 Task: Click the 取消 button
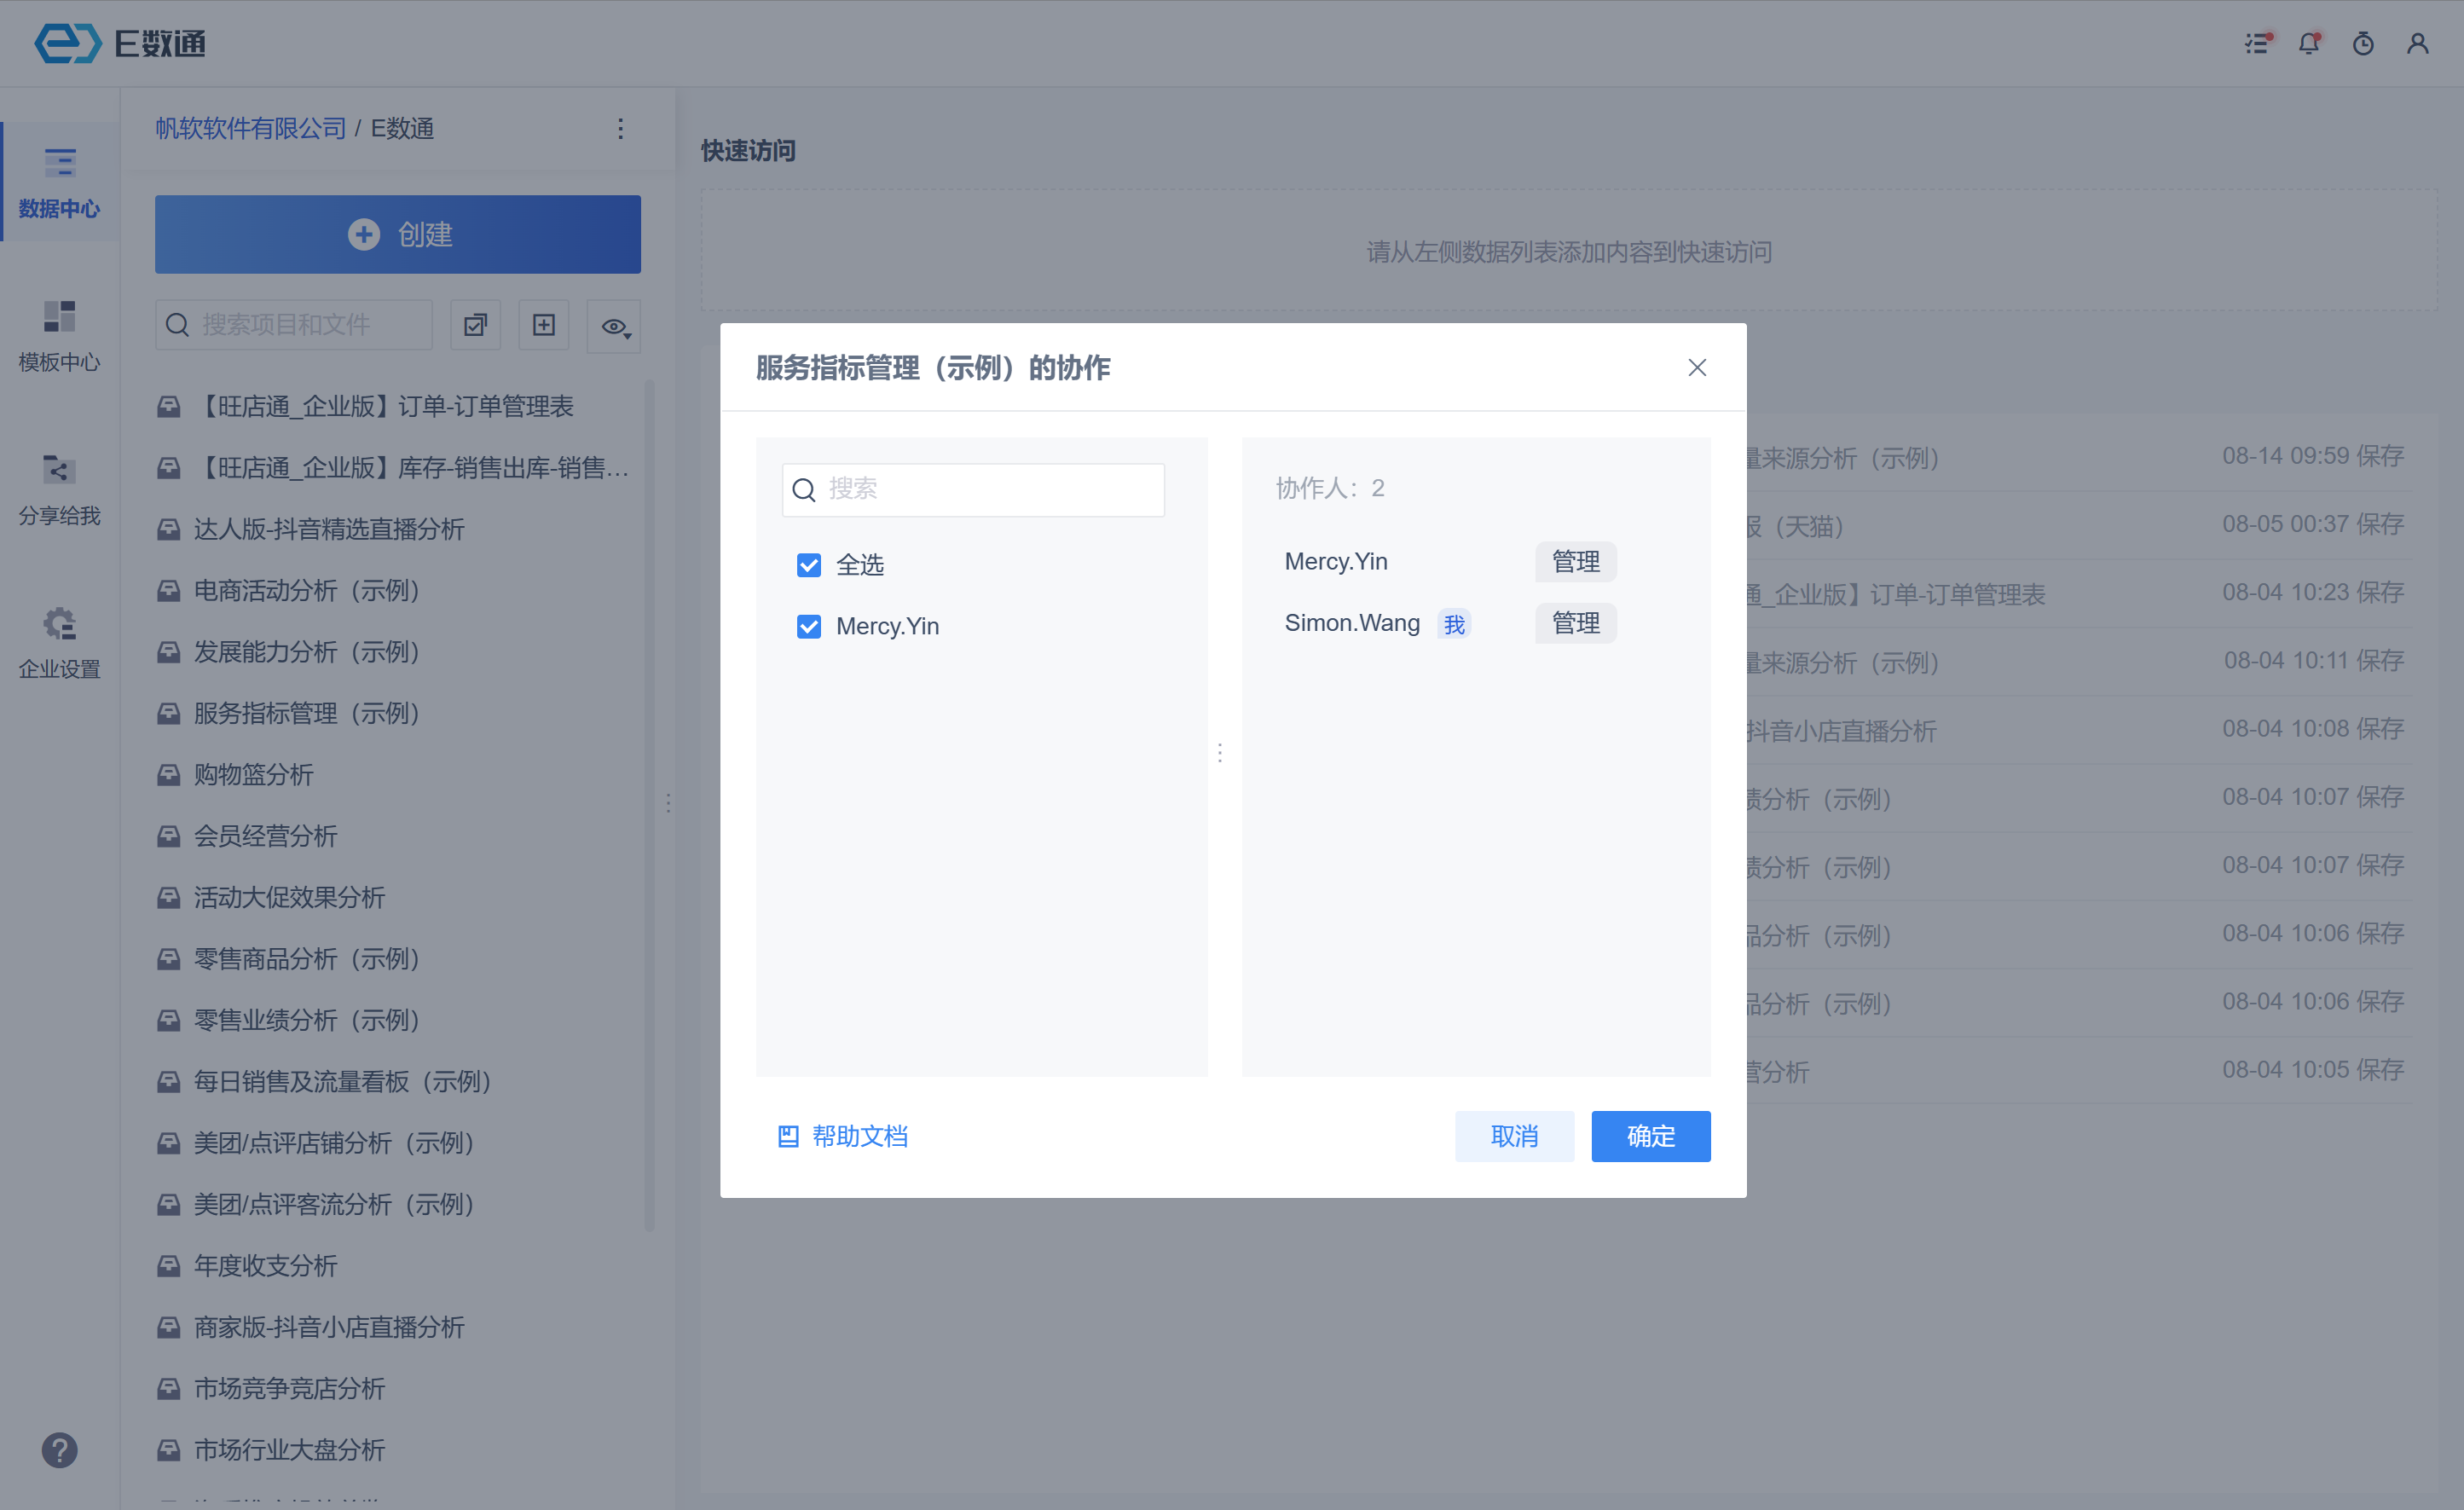click(x=1513, y=1136)
